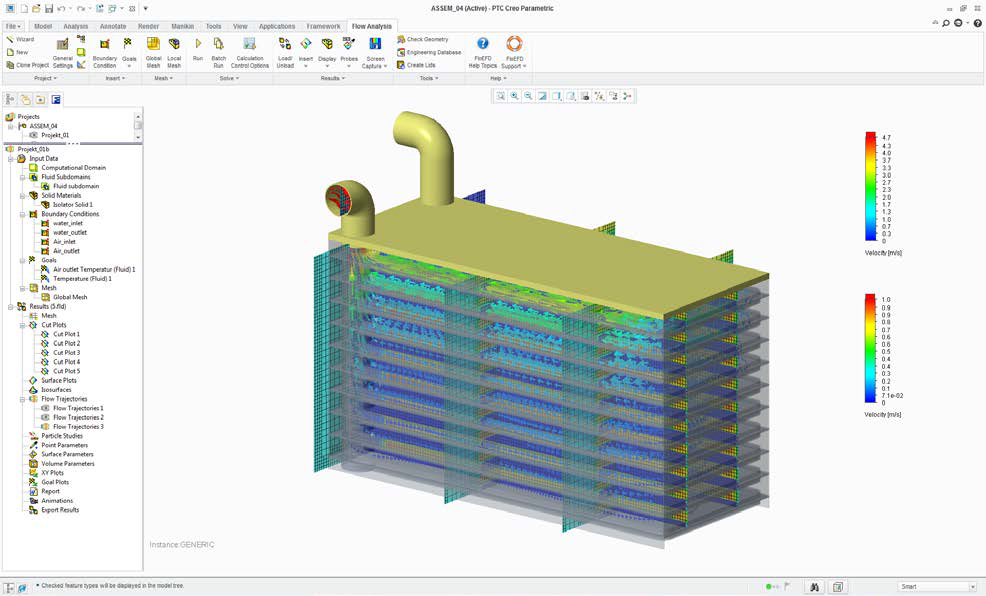The height and width of the screenshot is (596, 986).
Task: Open FloEFD Help Topics
Action: coord(482,44)
